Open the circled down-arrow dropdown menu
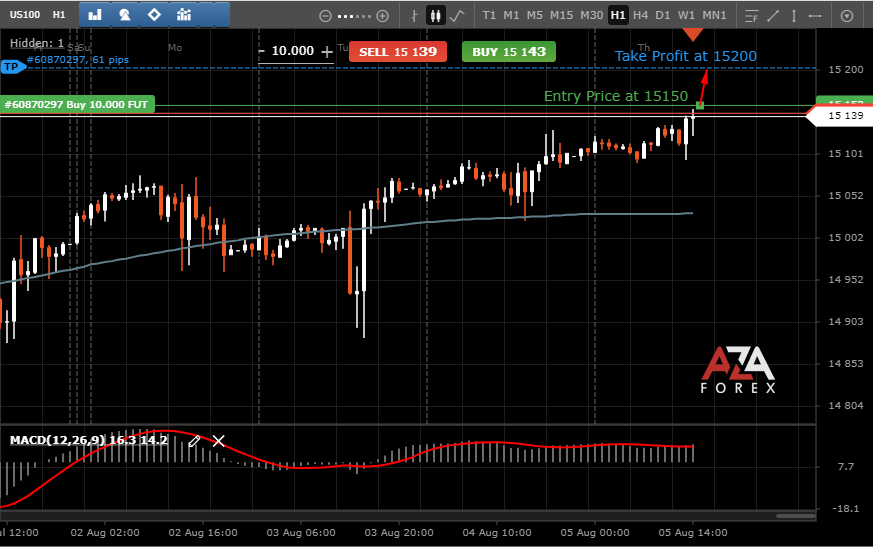 (847, 16)
